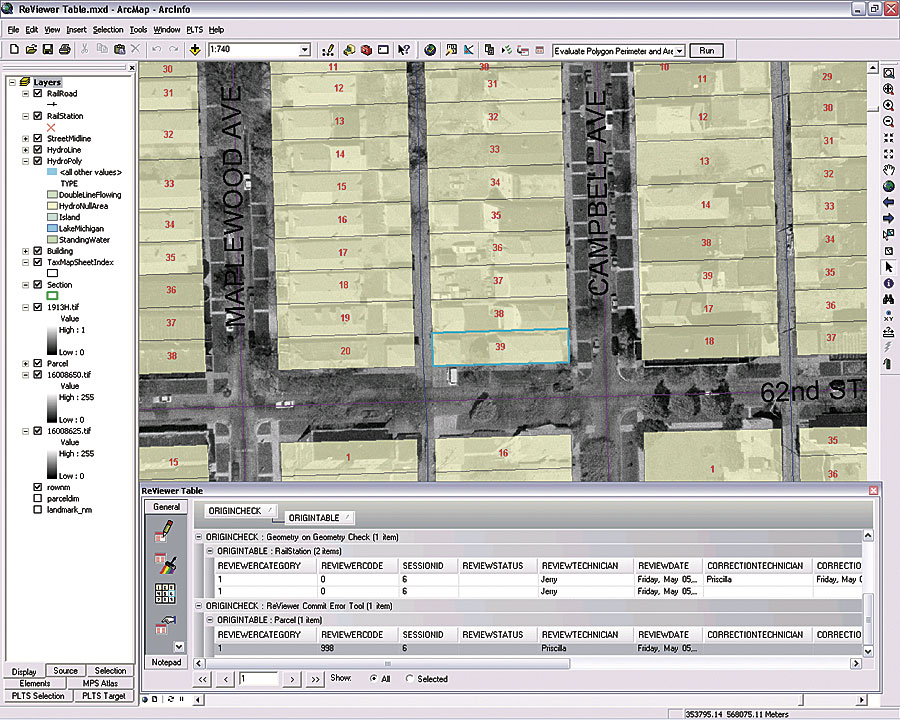Switch to the Source tab
This screenshot has width=900, height=720.
coord(66,671)
